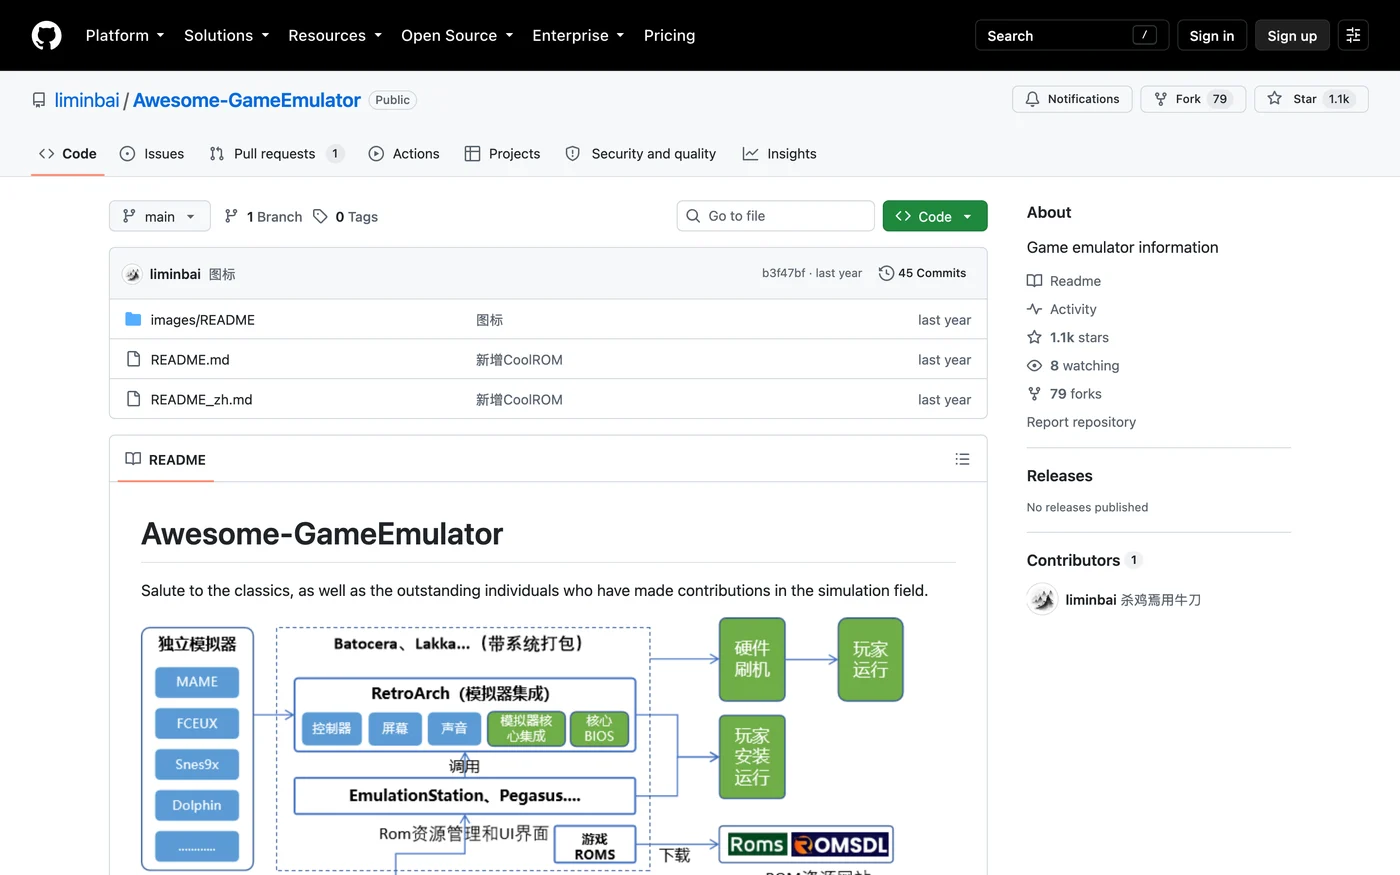Click the branch icon next to 1 Branch
Viewport: 1400px width, 875px height.
tap(231, 216)
